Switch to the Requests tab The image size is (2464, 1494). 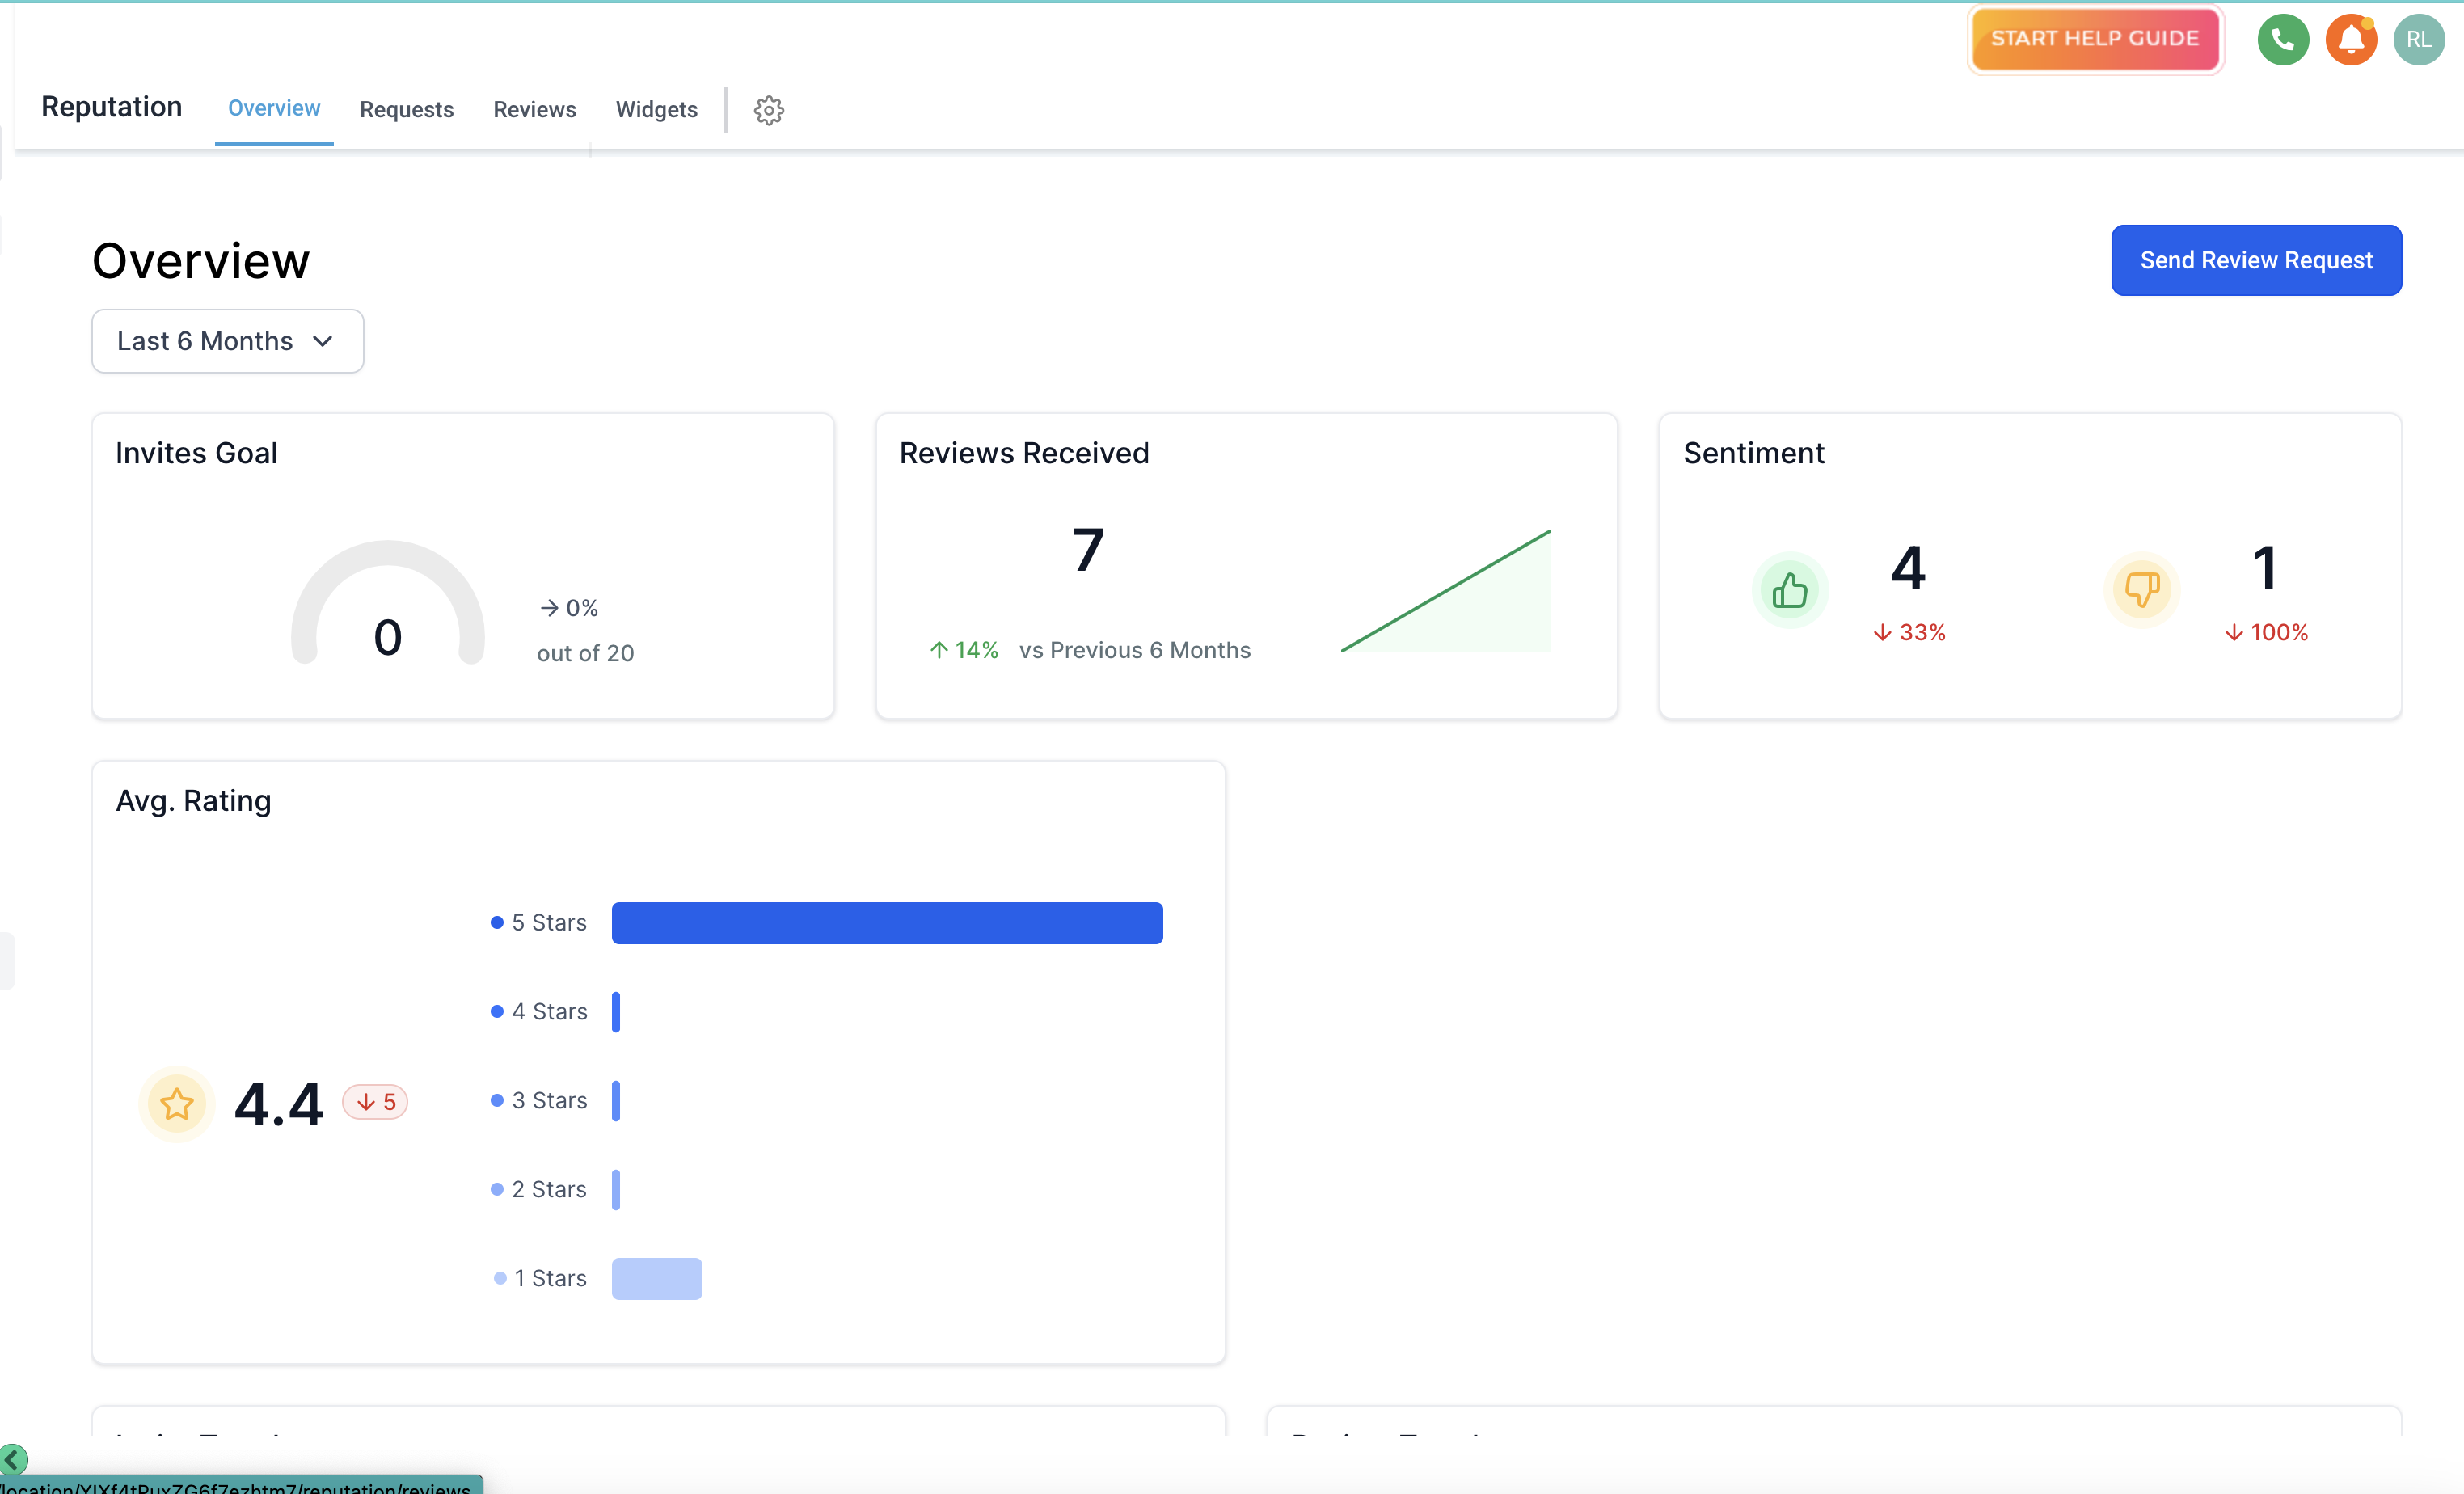(406, 110)
